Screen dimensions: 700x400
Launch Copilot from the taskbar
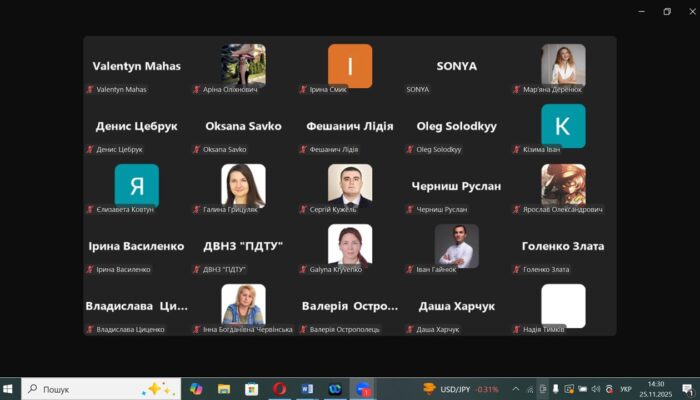[196, 388]
